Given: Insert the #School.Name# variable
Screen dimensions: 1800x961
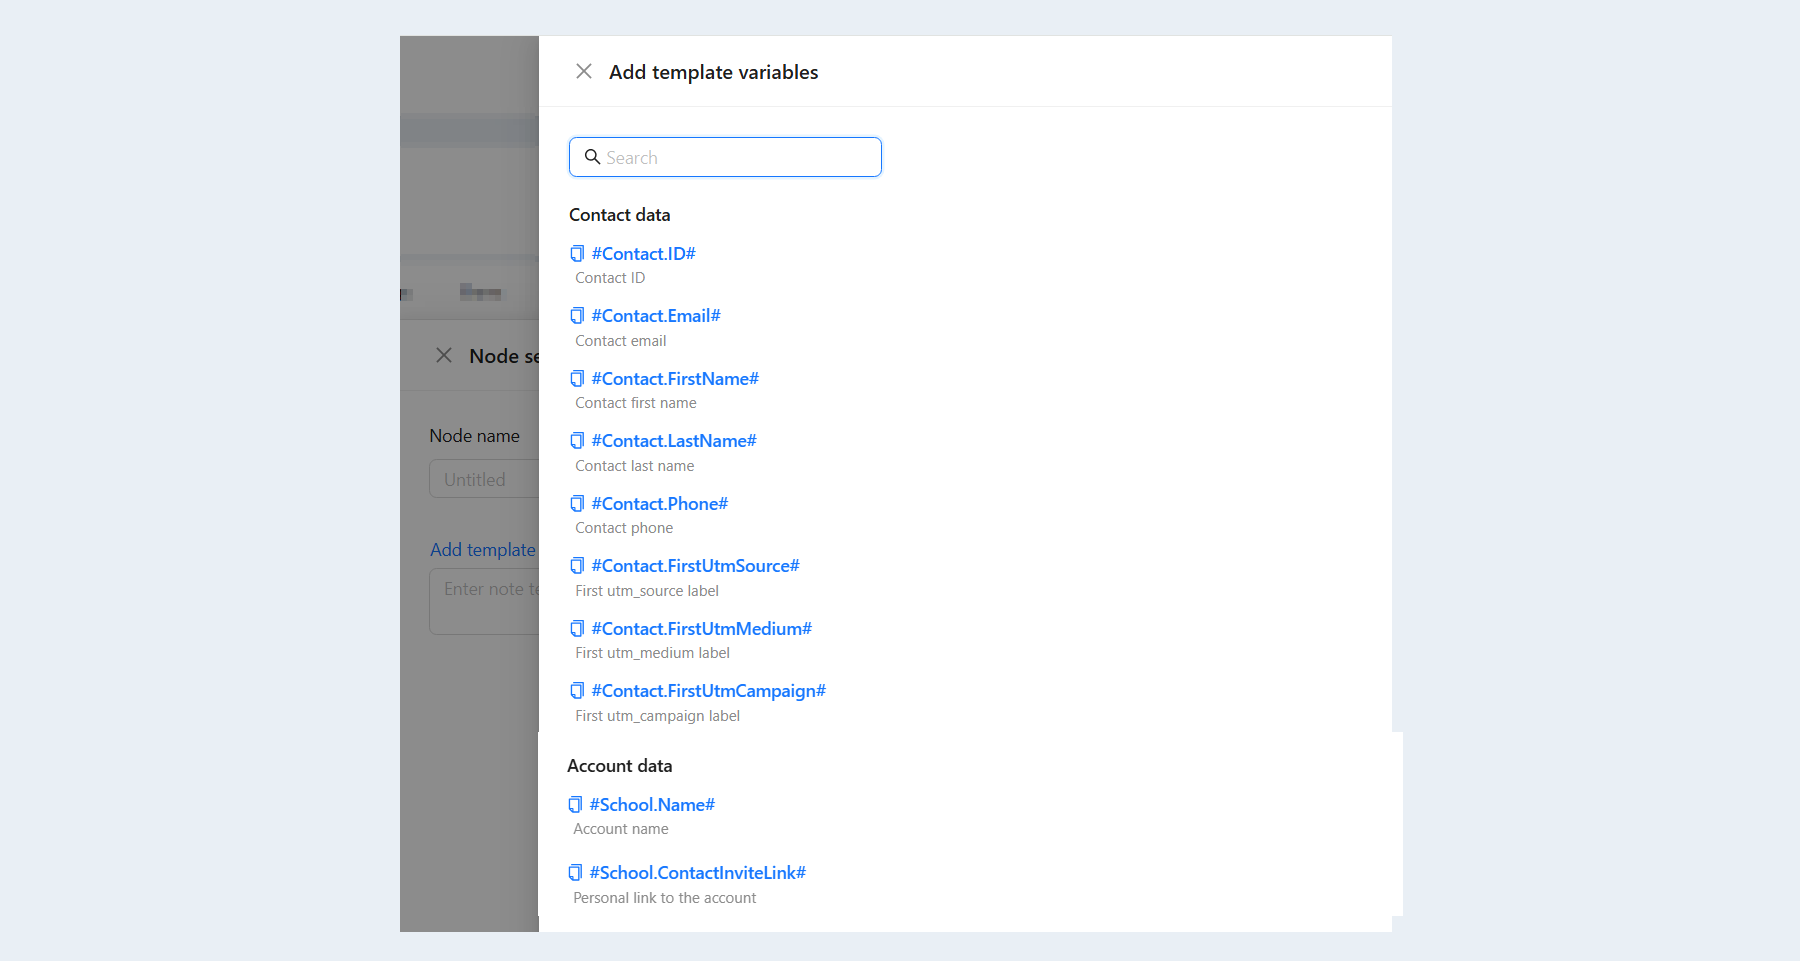Looking at the screenshot, I should [x=652, y=805].
